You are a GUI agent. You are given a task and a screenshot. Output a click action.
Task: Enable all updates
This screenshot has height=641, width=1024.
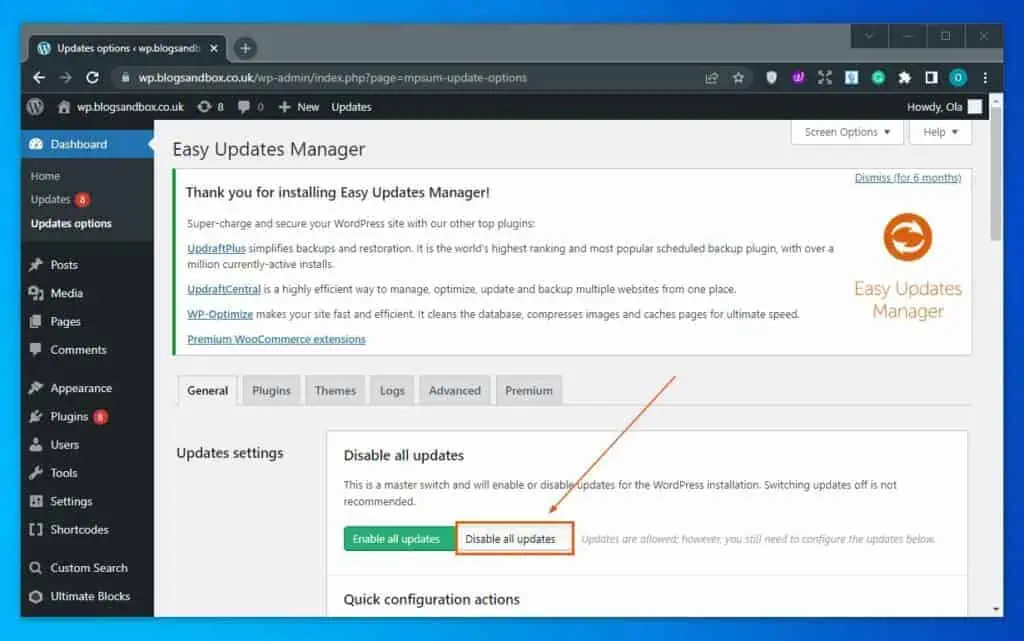coord(398,538)
